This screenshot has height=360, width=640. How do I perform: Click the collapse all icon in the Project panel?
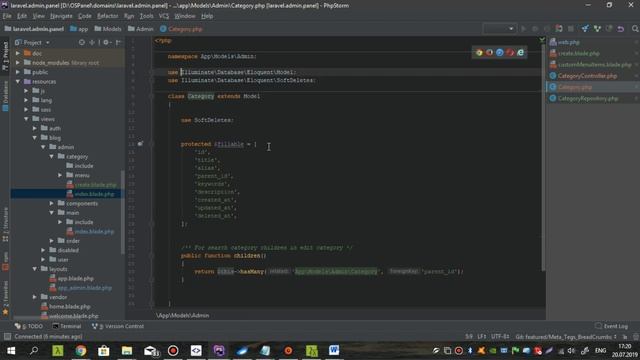(92, 42)
